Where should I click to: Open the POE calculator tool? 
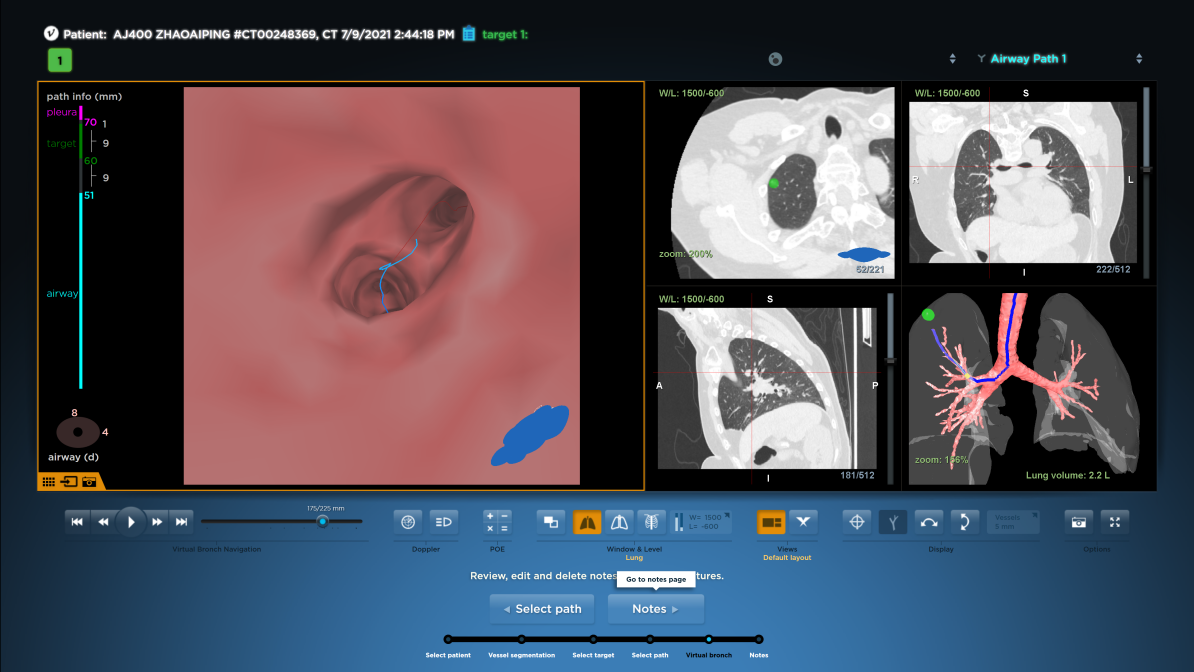point(497,521)
